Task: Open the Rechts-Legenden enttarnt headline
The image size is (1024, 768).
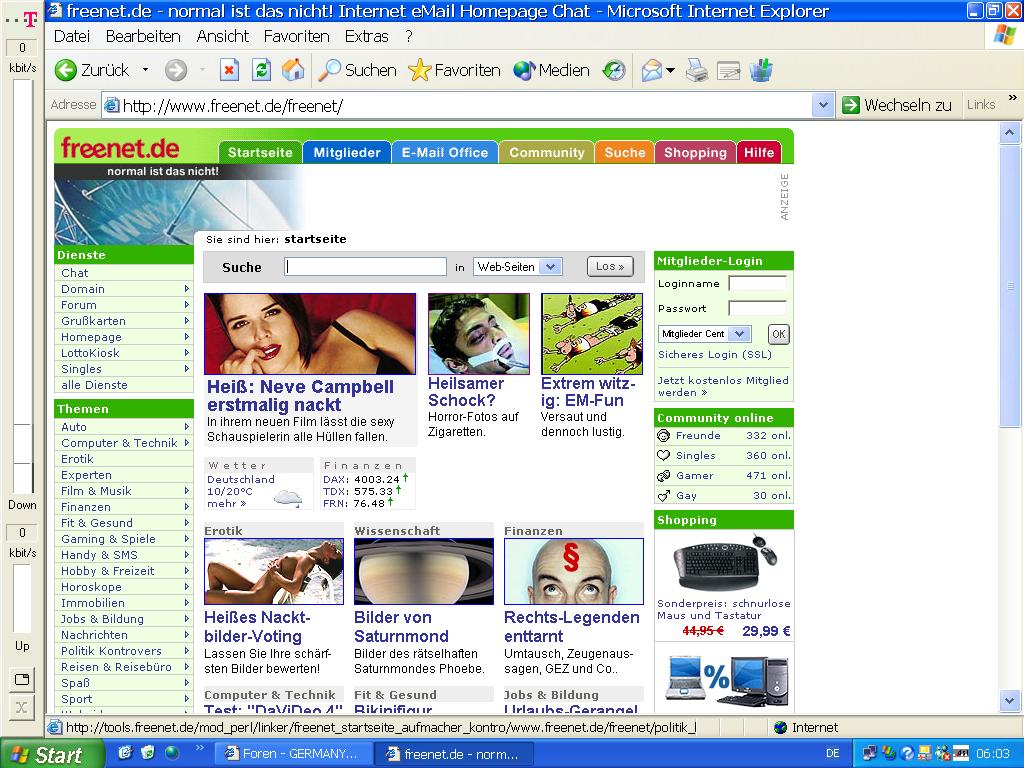Action: coord(571,626)
